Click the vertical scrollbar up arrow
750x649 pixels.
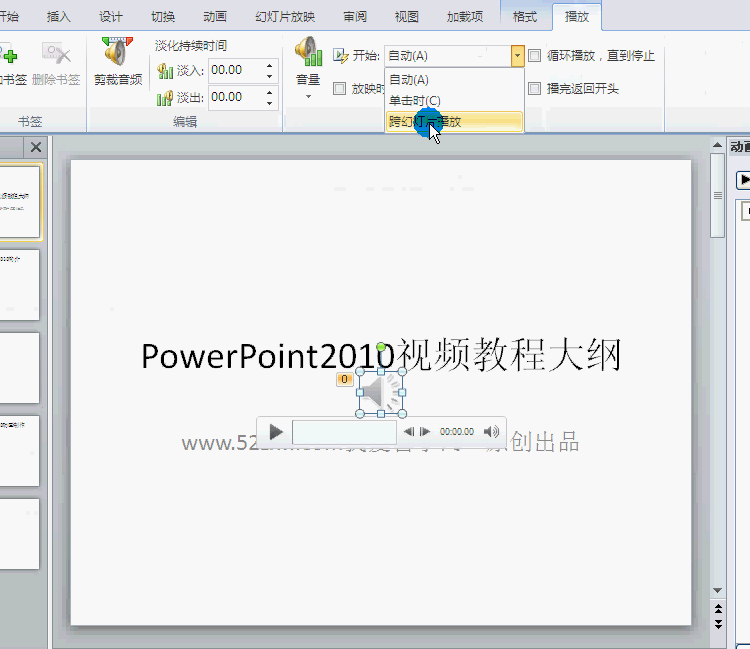point(717,145)
